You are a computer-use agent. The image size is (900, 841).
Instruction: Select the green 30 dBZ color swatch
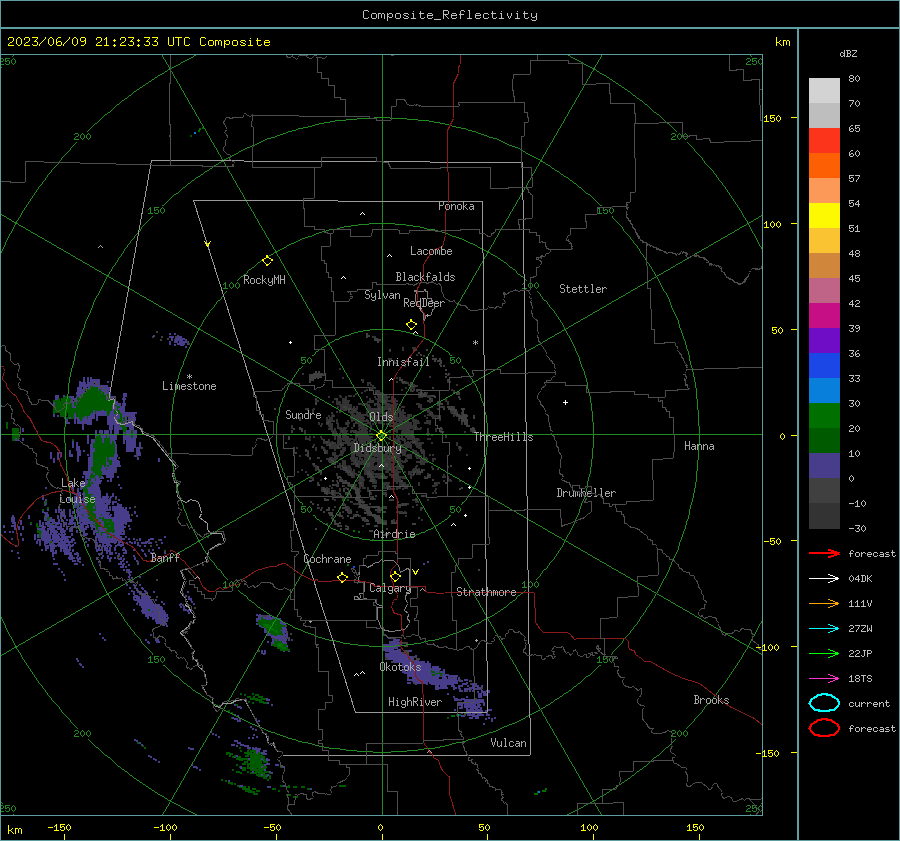pyautogui.click(x=824, y=416)
